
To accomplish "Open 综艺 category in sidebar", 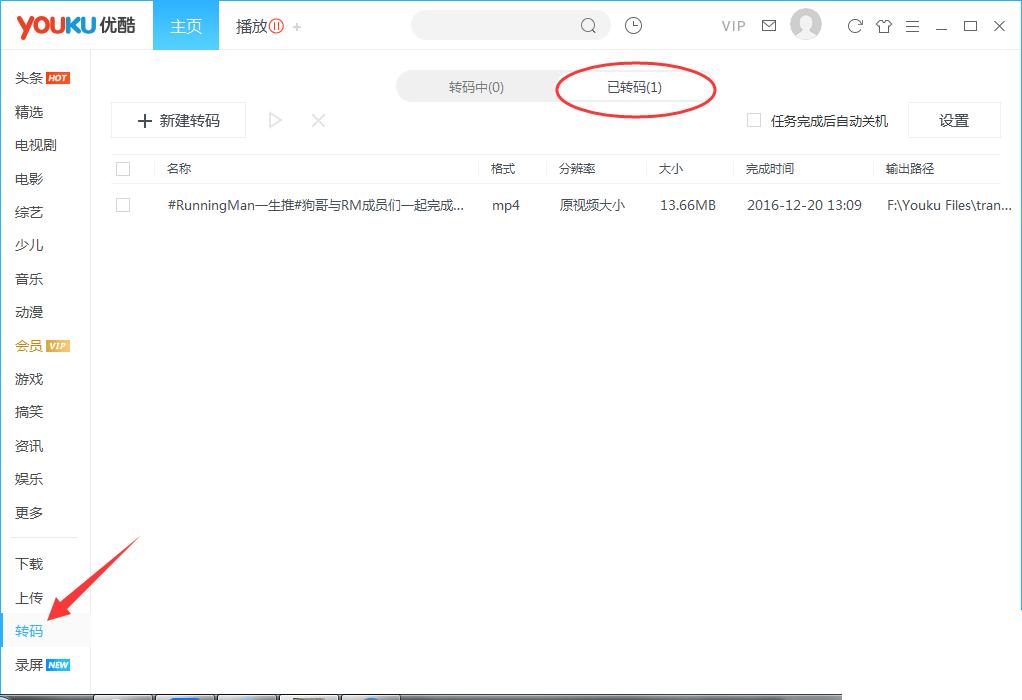I will point(29,212).
